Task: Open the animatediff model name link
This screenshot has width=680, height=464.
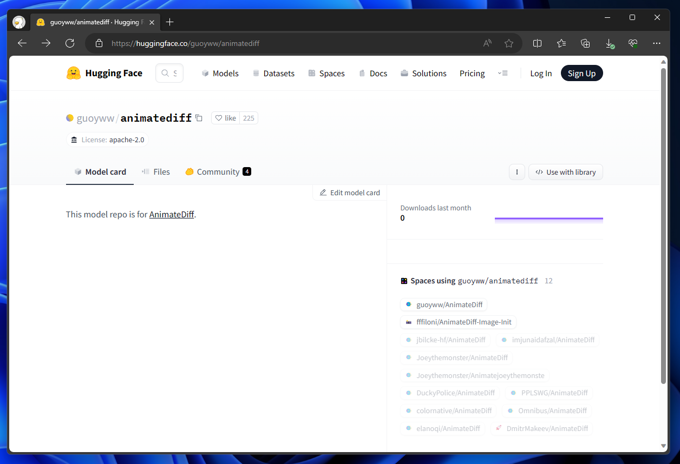Action: (156, 118)
